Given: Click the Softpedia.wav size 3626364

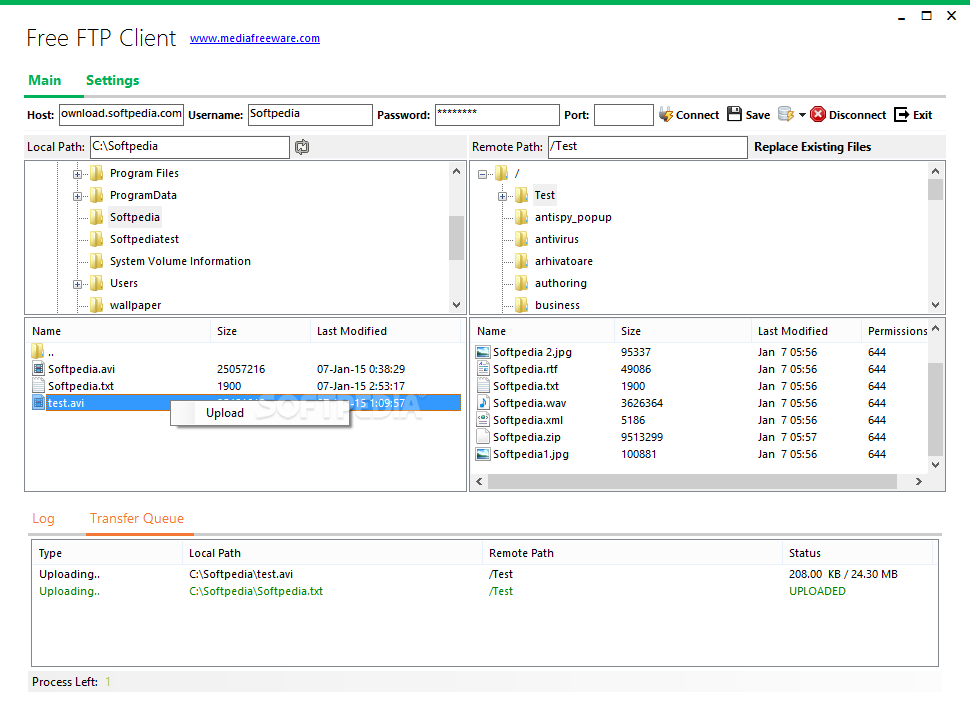Looking at the screenshot, I should [x=642, y=403].
